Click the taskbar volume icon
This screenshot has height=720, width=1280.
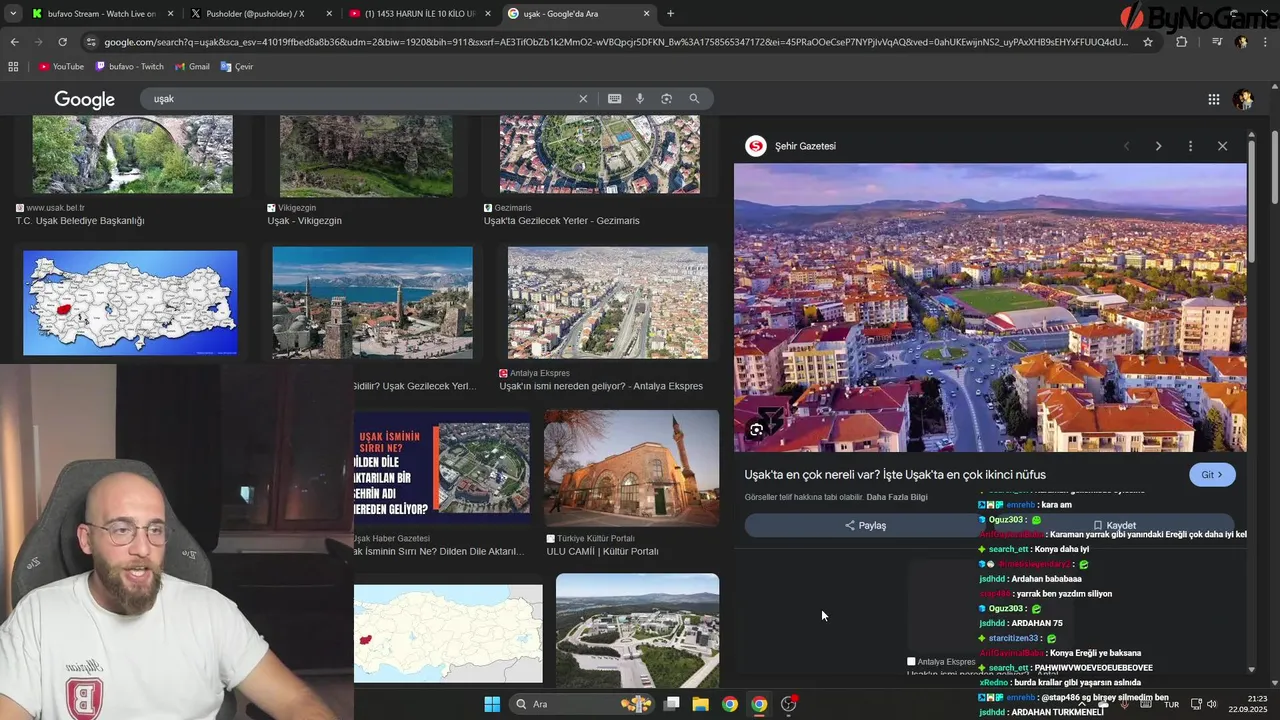1212,704
